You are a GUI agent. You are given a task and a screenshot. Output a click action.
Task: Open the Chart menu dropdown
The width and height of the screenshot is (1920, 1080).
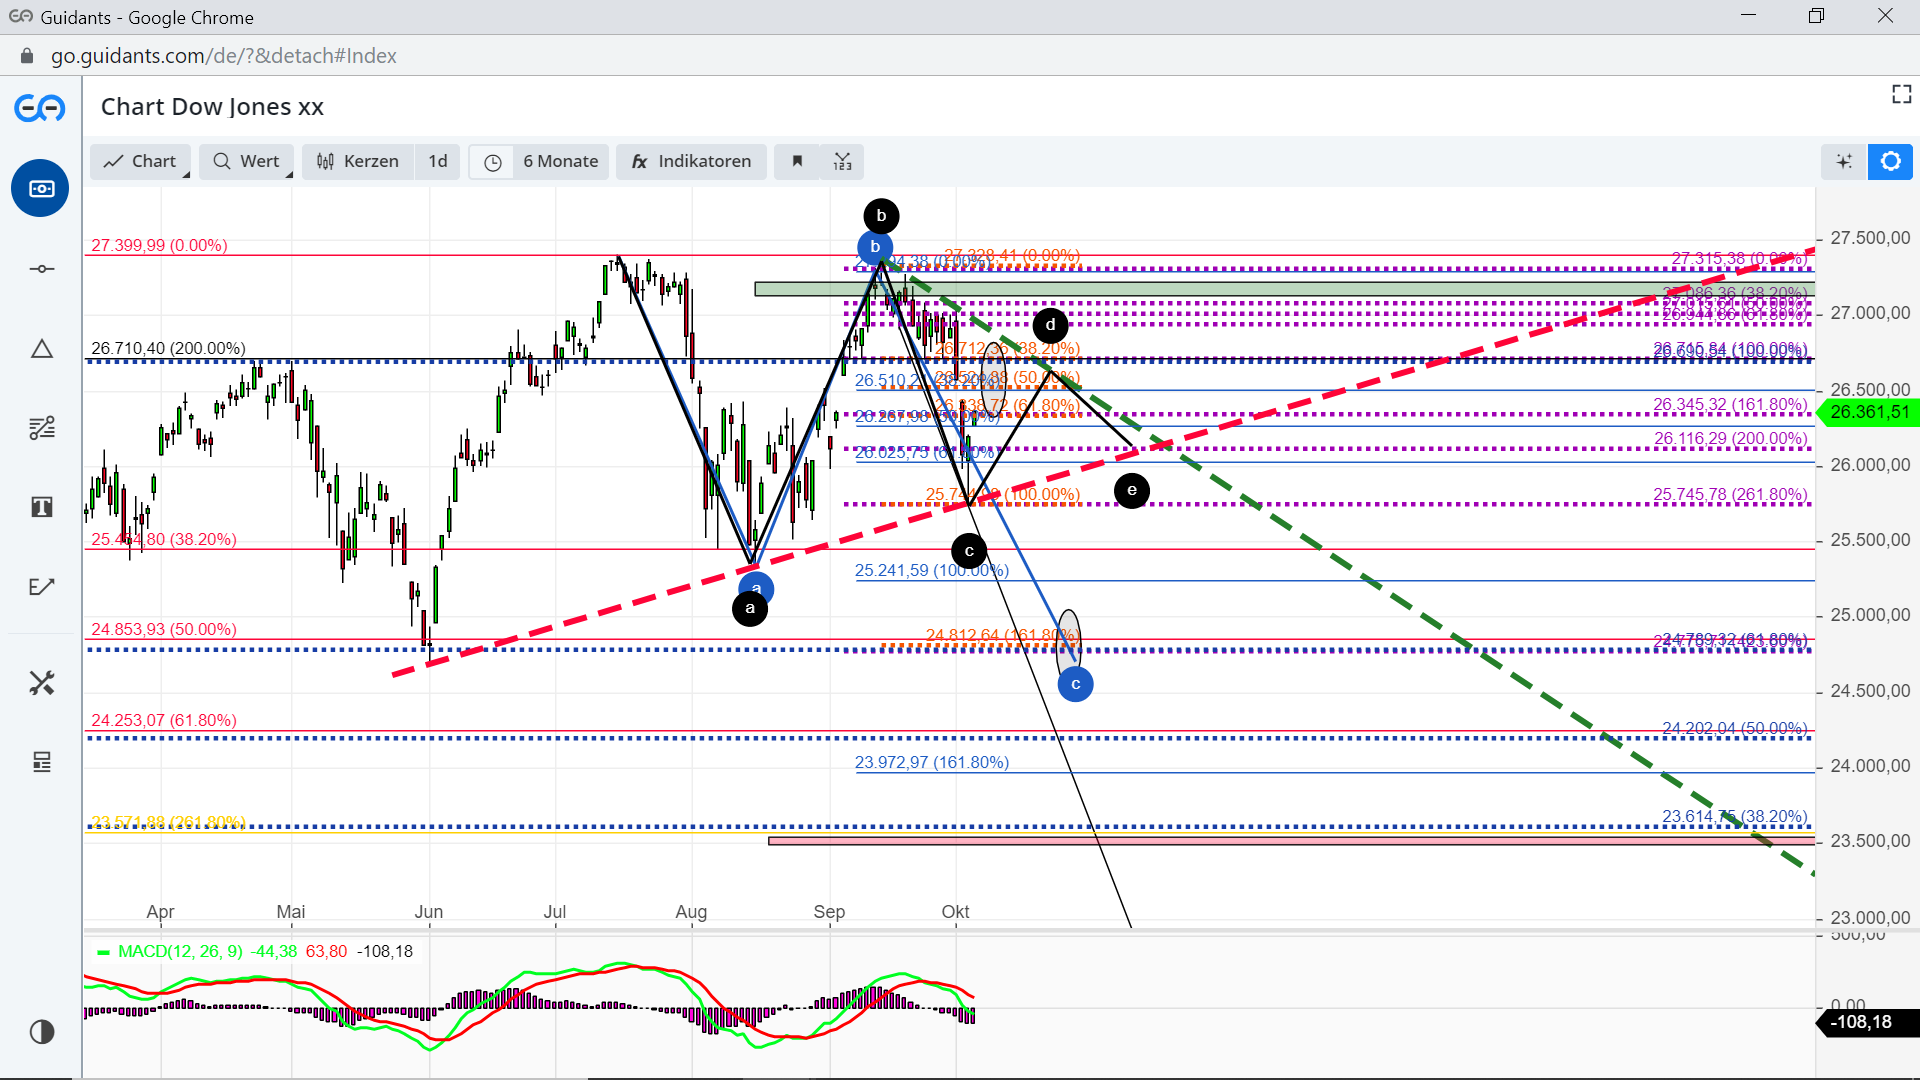tap(141, 161)
